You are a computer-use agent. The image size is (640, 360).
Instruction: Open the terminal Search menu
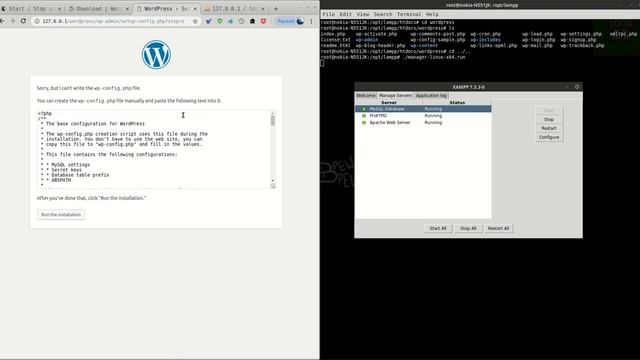(x=383, y=14)
